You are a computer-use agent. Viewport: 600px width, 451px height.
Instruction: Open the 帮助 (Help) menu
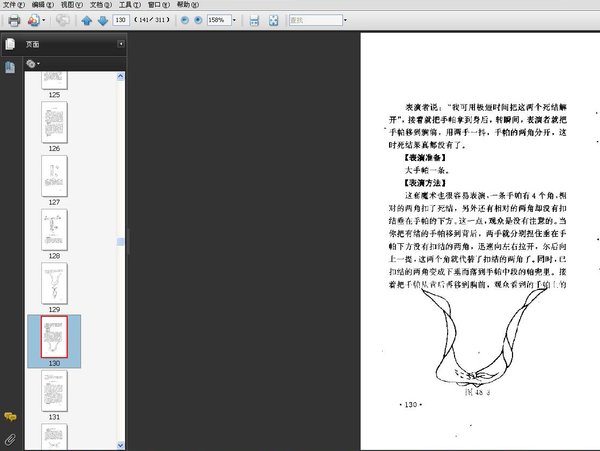pos(188,5)
